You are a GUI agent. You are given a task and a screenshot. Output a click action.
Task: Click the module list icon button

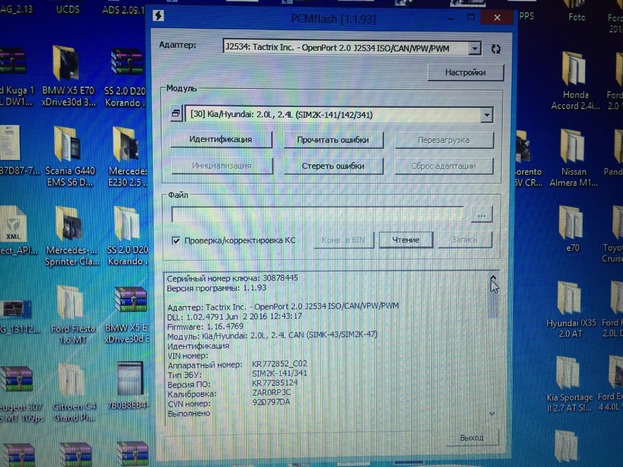[x=176, y=116]
